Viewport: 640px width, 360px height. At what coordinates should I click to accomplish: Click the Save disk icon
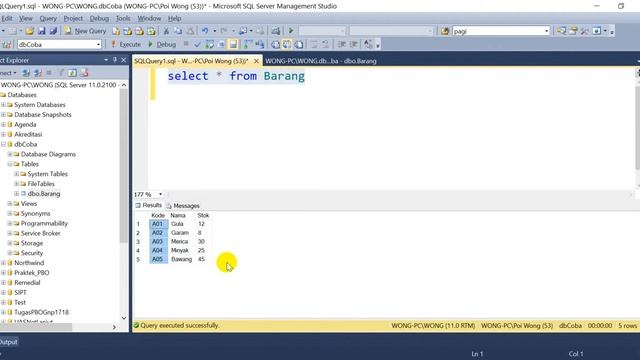click(x=41, y=31)
